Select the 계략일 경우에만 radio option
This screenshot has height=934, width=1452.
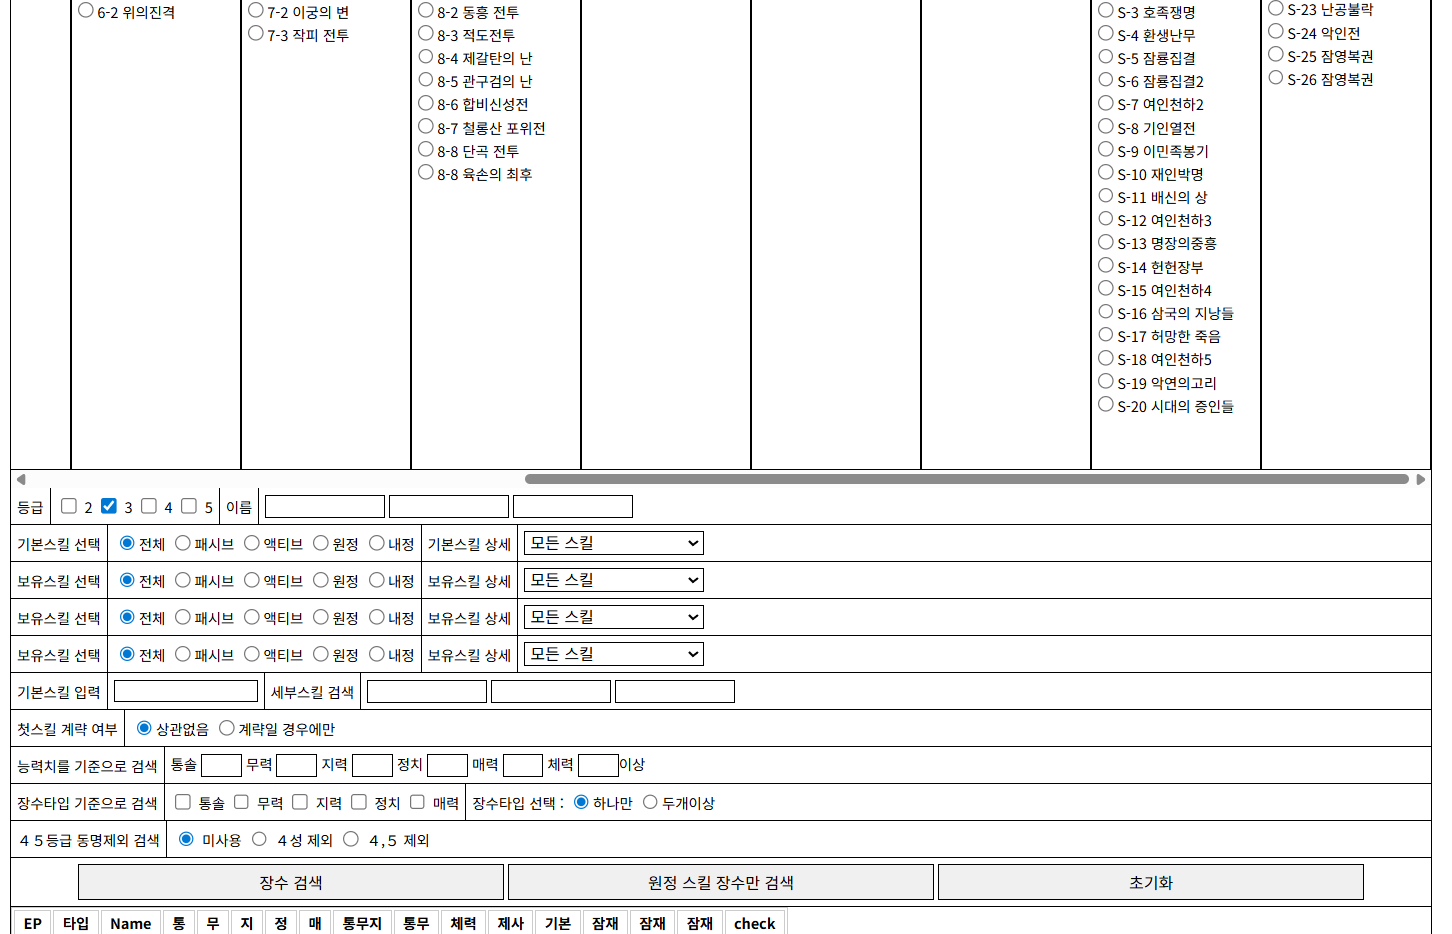click(227, 728)
